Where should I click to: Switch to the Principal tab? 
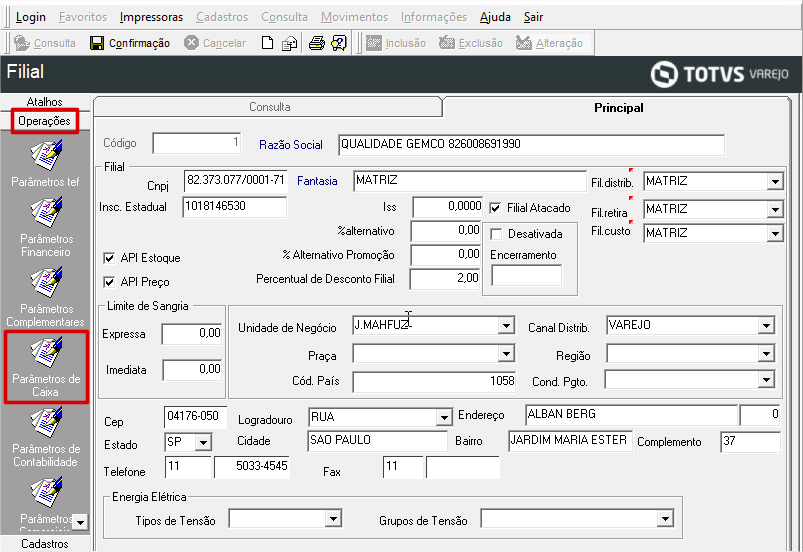point(618,108)
